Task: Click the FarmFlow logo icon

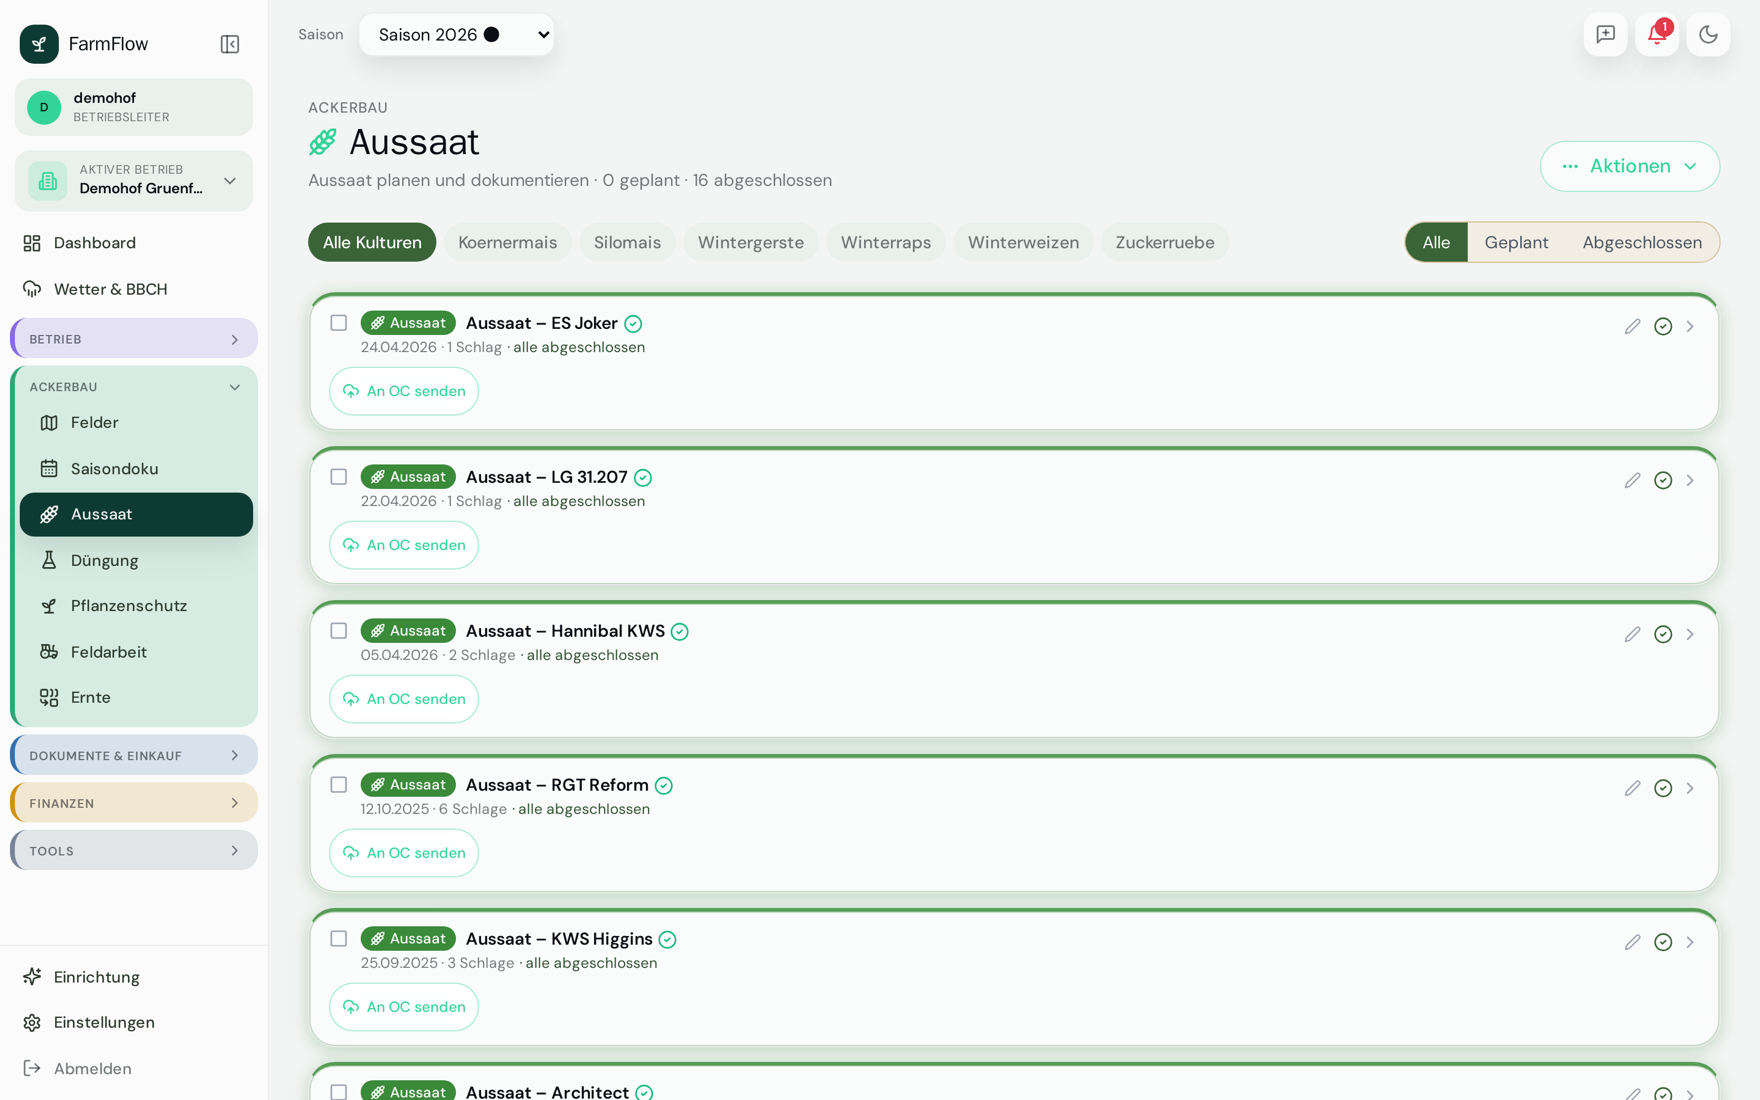Action: click(x=39, y=44)
